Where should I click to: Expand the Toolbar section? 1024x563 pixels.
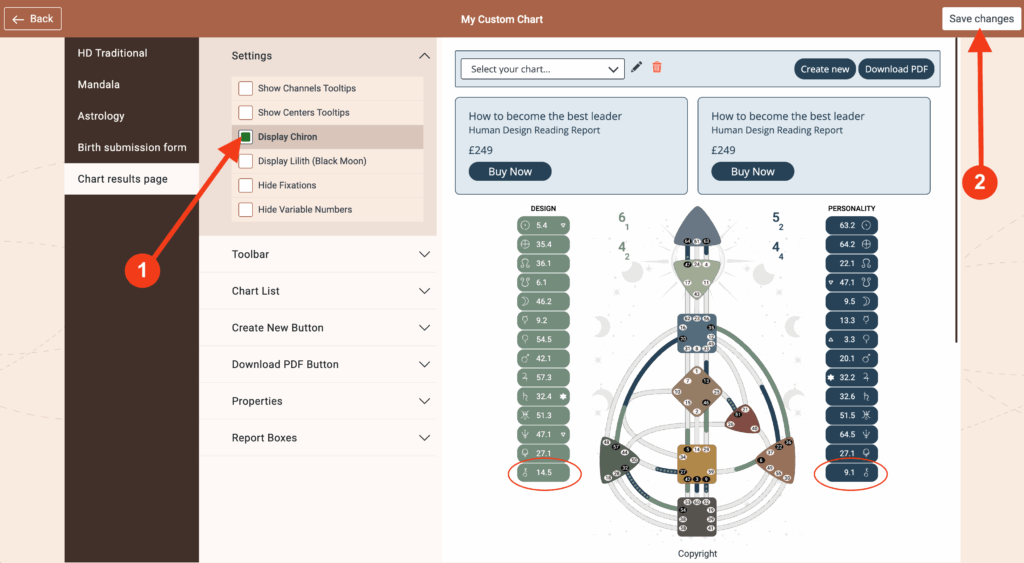(331, 255)
